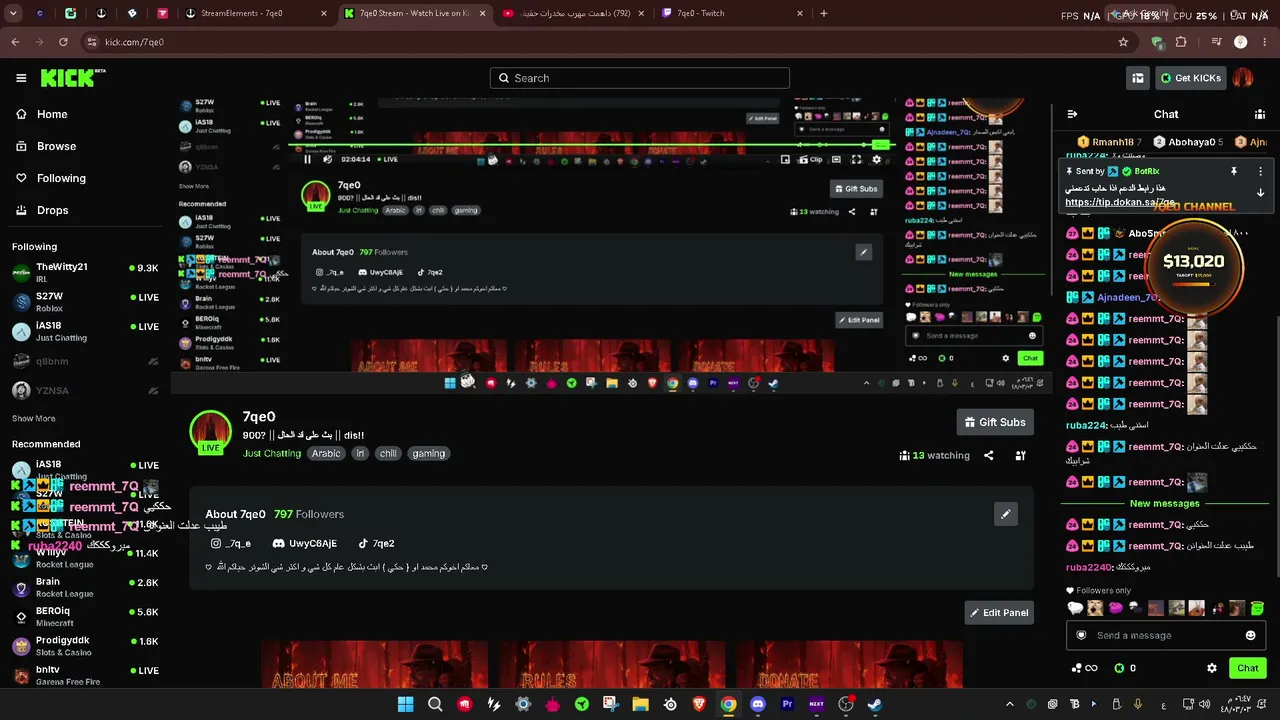Bookmark this page with star icon

(1123, 42)
